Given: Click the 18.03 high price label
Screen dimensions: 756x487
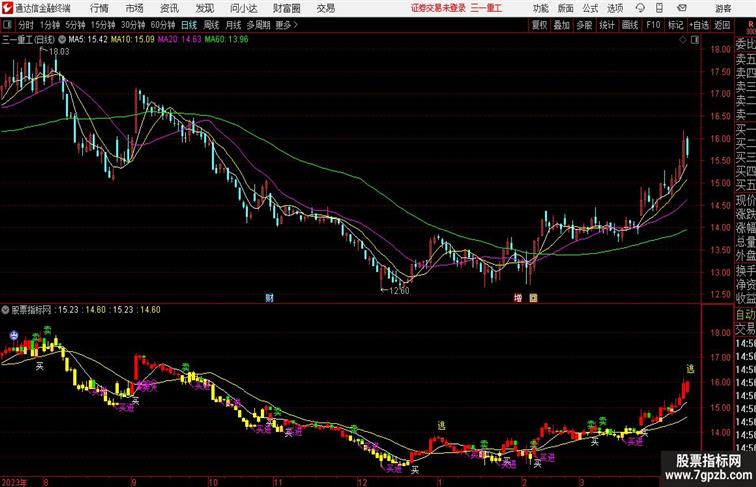Looking at the screenshot, I should click(59, 52).
